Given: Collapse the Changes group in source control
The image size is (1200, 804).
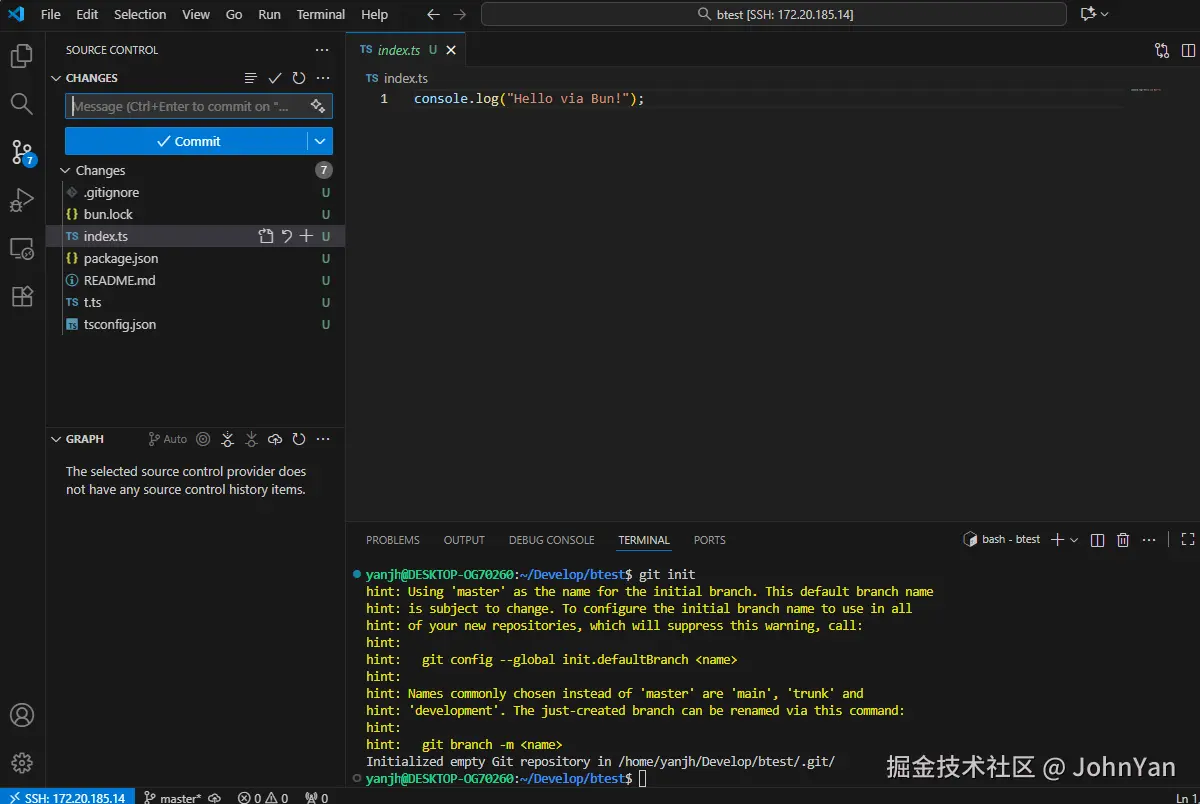Looking at the screenshot, I should [x=66, y=171].
